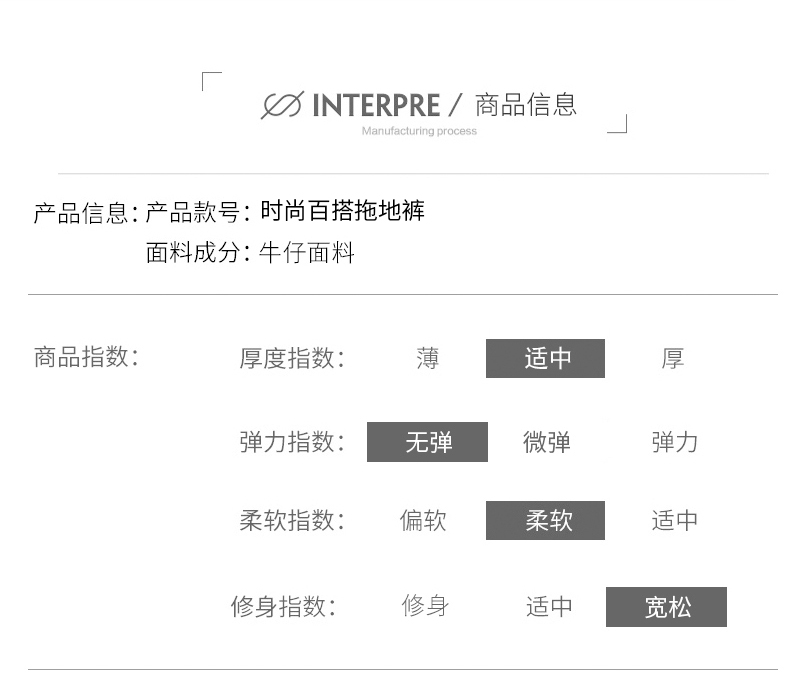The width and height of the screenshot is (790, 683).
Task: Click the Manufacturing process subtitle
Action: point(419,131)
